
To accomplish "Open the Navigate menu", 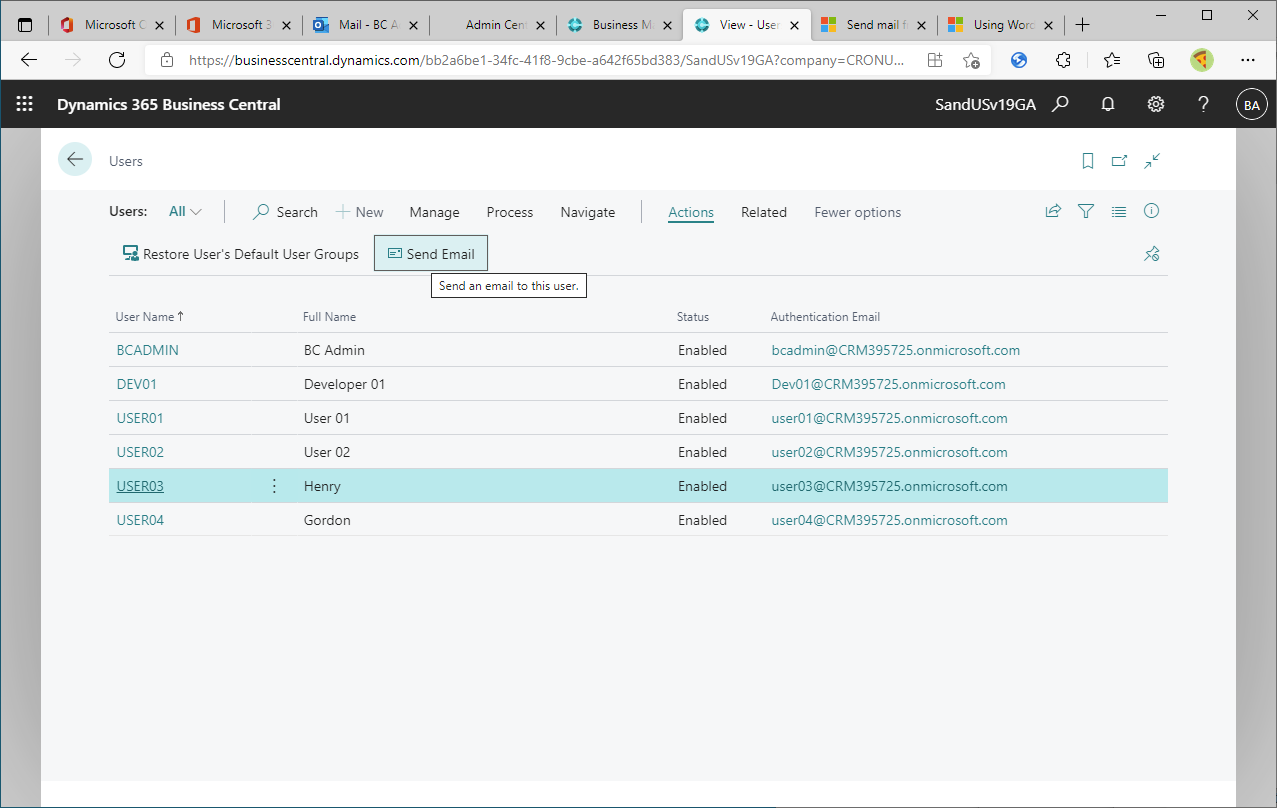I will pos(587,212).
